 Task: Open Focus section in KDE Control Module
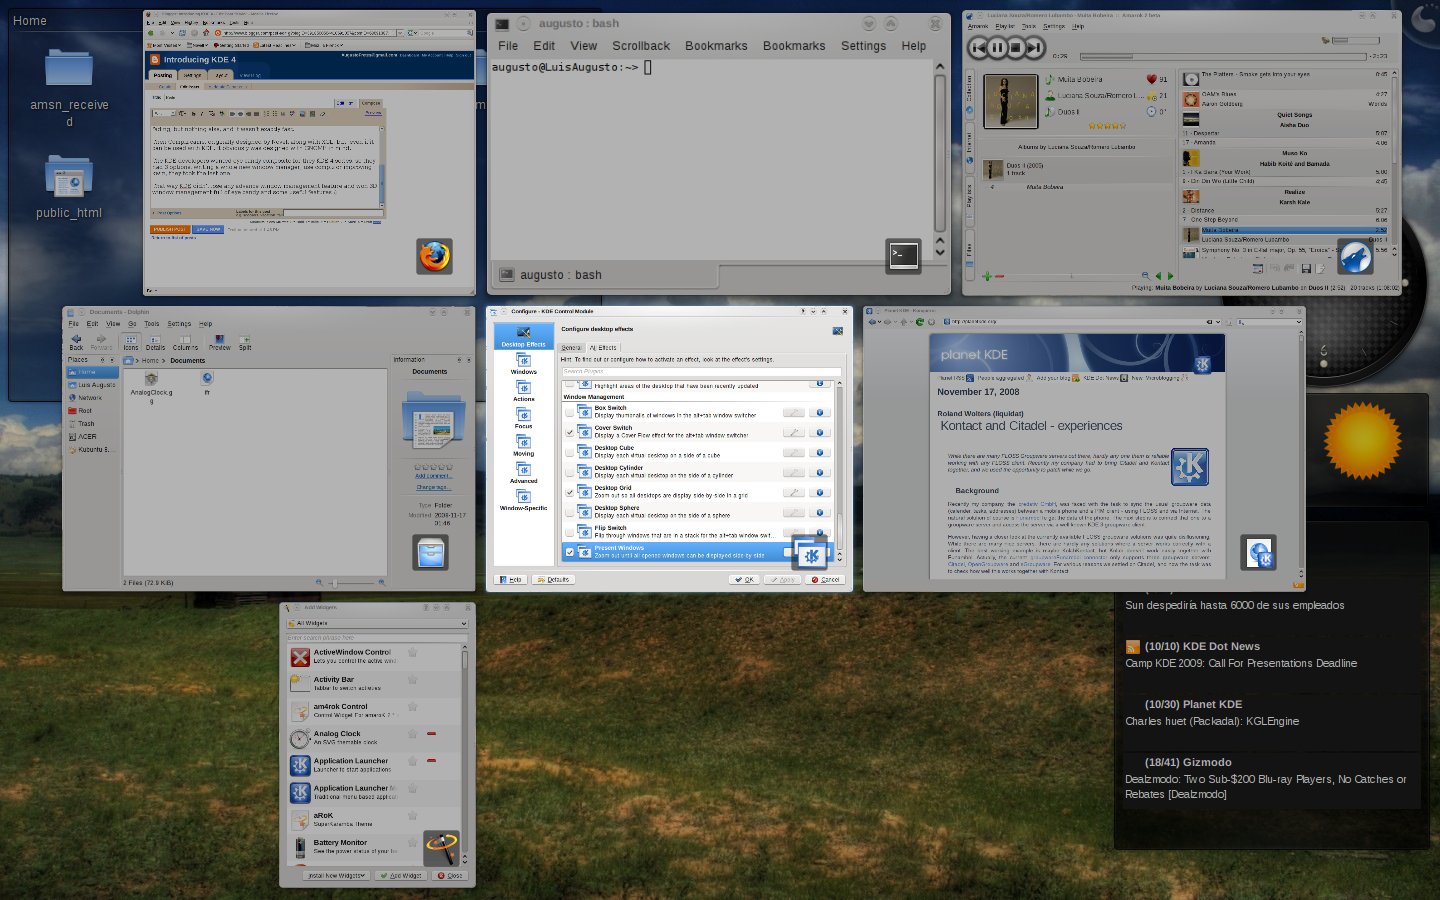click(x=524, y=418)
